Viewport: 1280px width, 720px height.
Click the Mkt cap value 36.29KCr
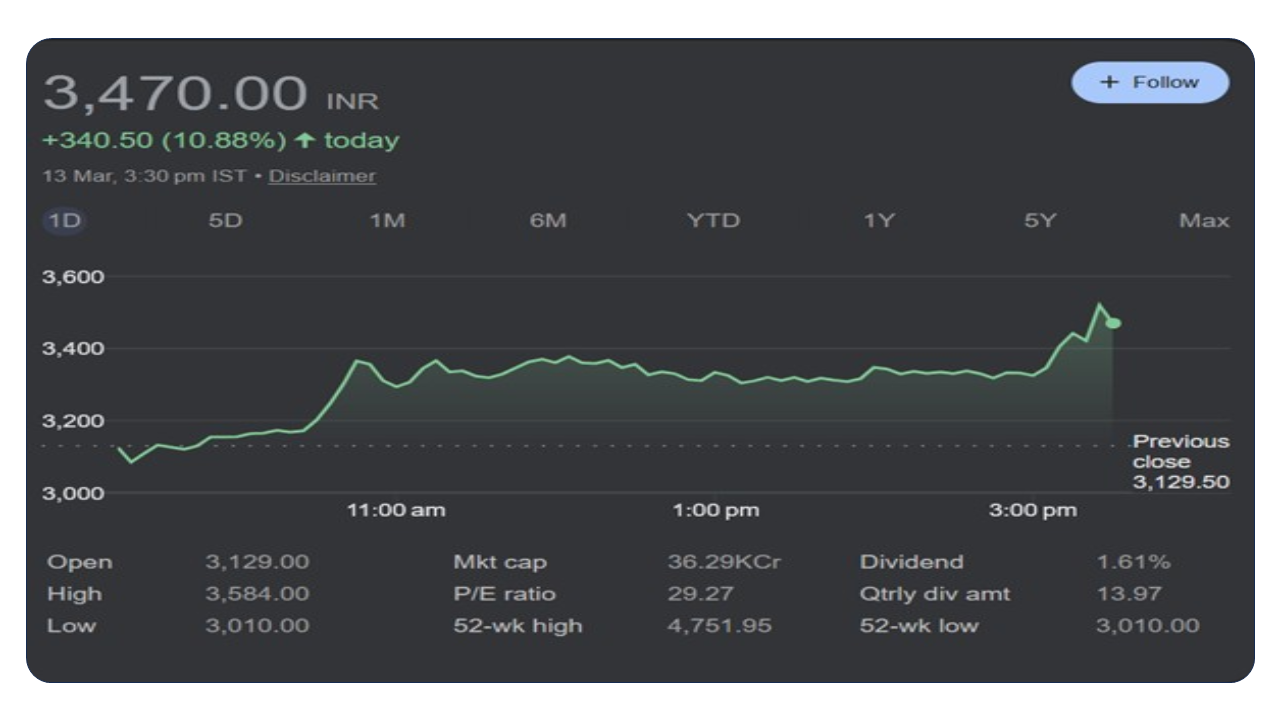pyautogui.click(x=724, y=562)
